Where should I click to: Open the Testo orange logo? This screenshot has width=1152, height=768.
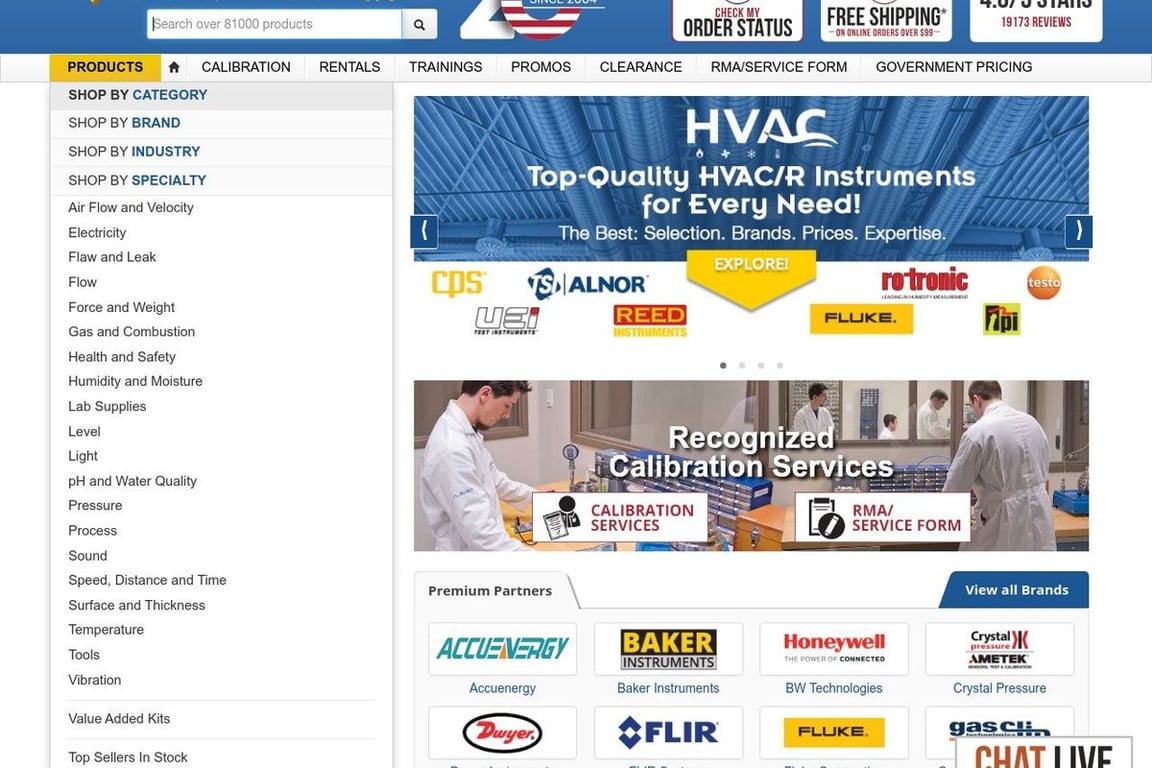[1043, 282]
